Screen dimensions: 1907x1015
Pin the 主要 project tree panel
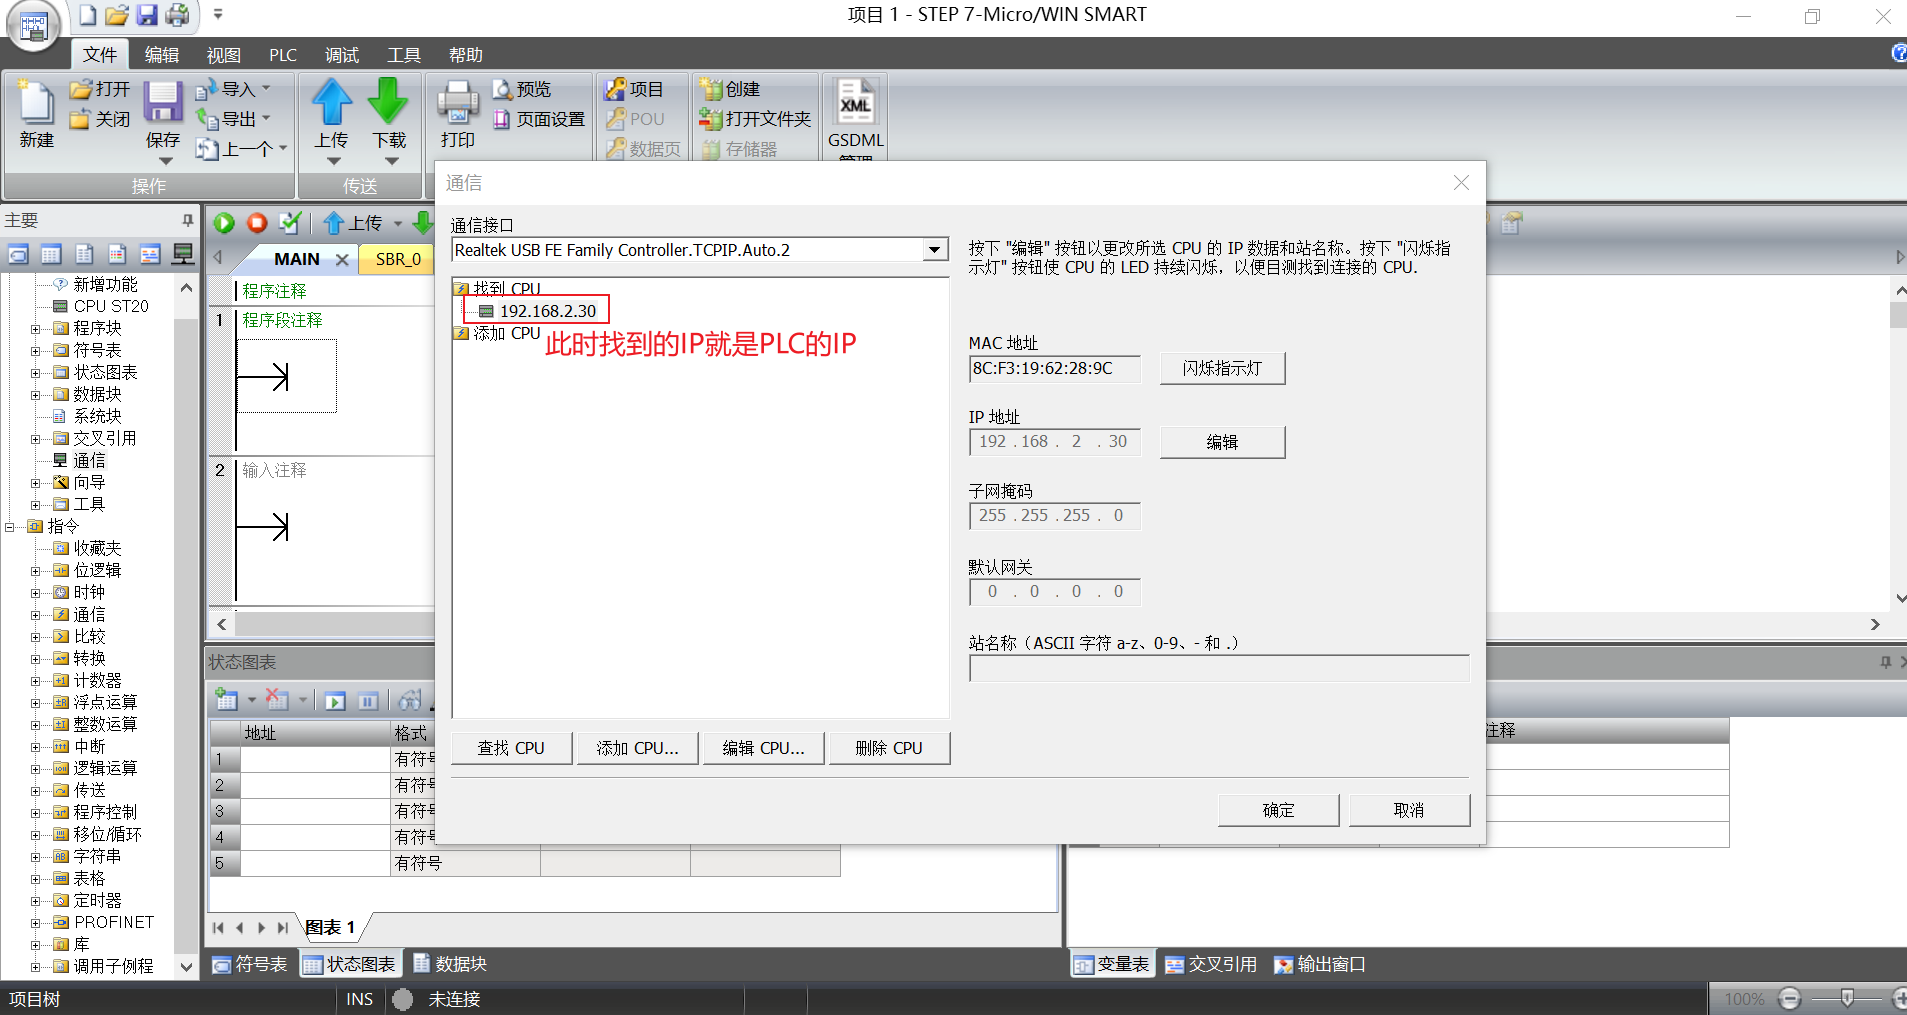187,220
